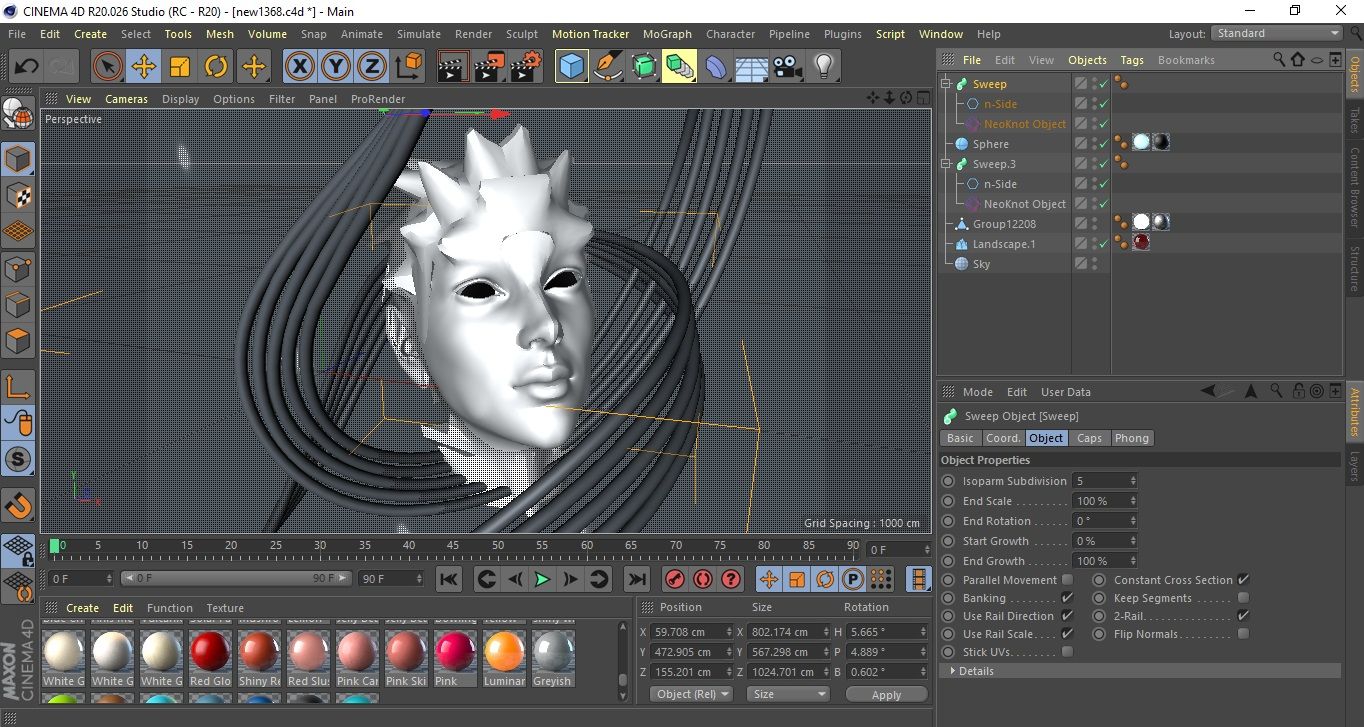Click the Isoparm Subdivision field
Image resolution: width=1364 pixels, height=727 pixels.
pos(1103,481)
